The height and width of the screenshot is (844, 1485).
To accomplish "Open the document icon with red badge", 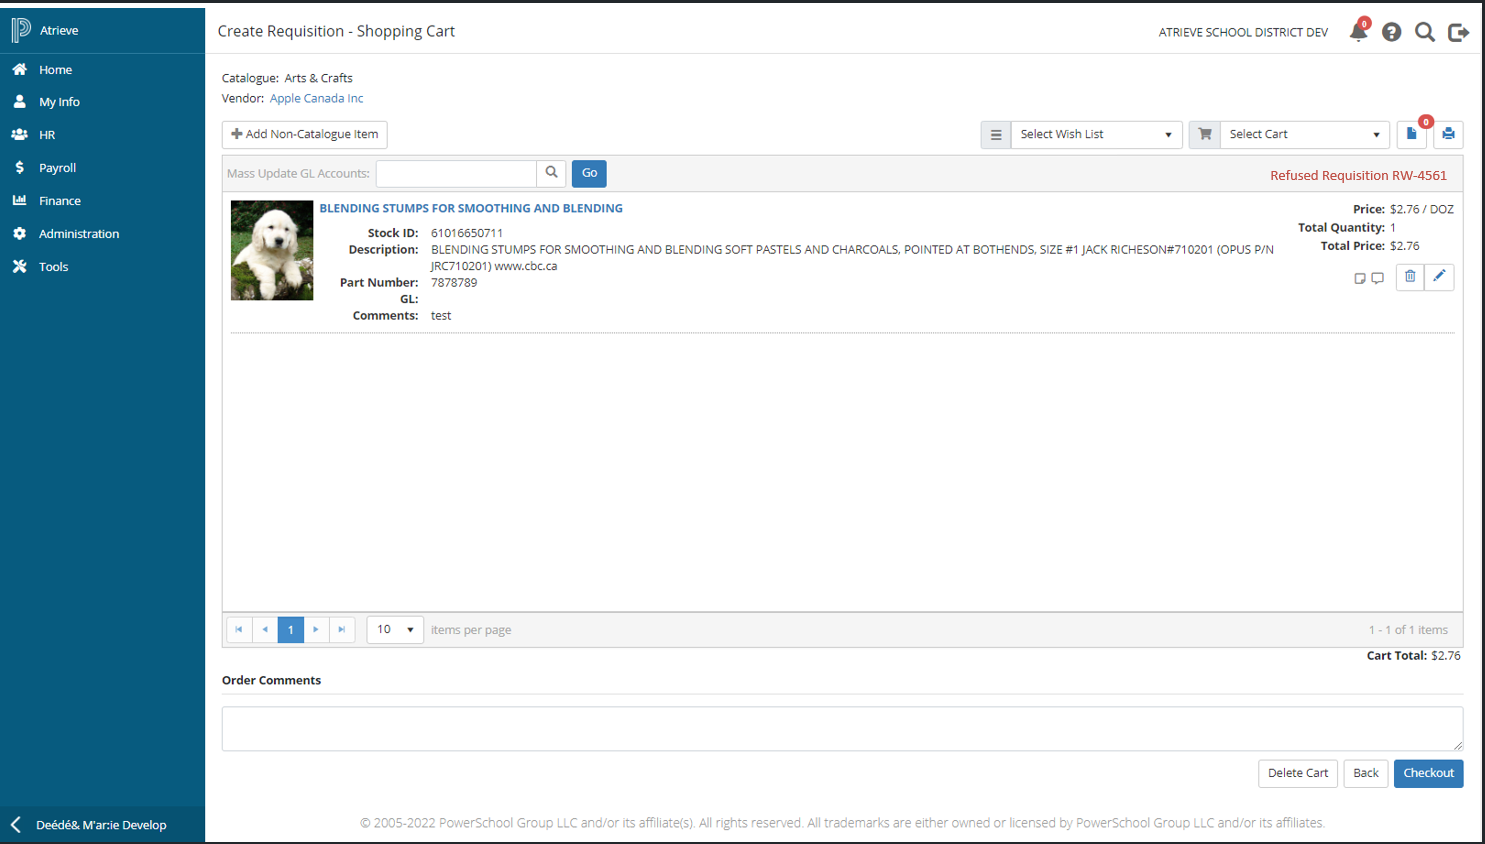I will coord(1412,134).
